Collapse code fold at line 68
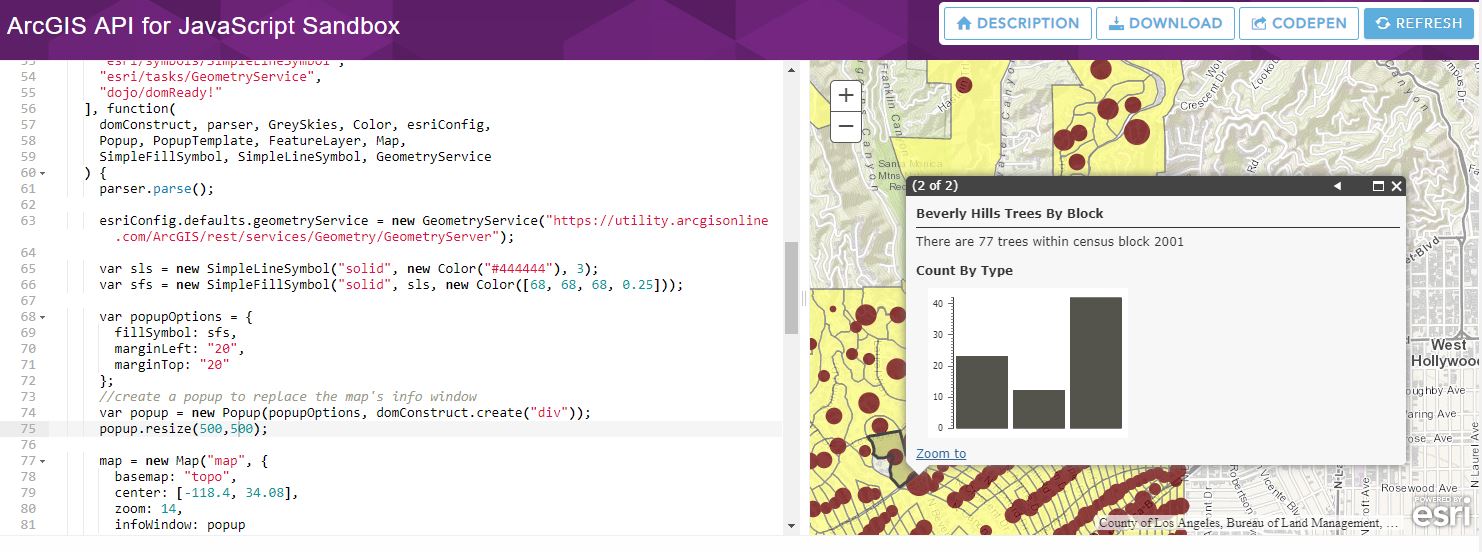This screenshot has width=1482, height=552. tap(42, 317)
